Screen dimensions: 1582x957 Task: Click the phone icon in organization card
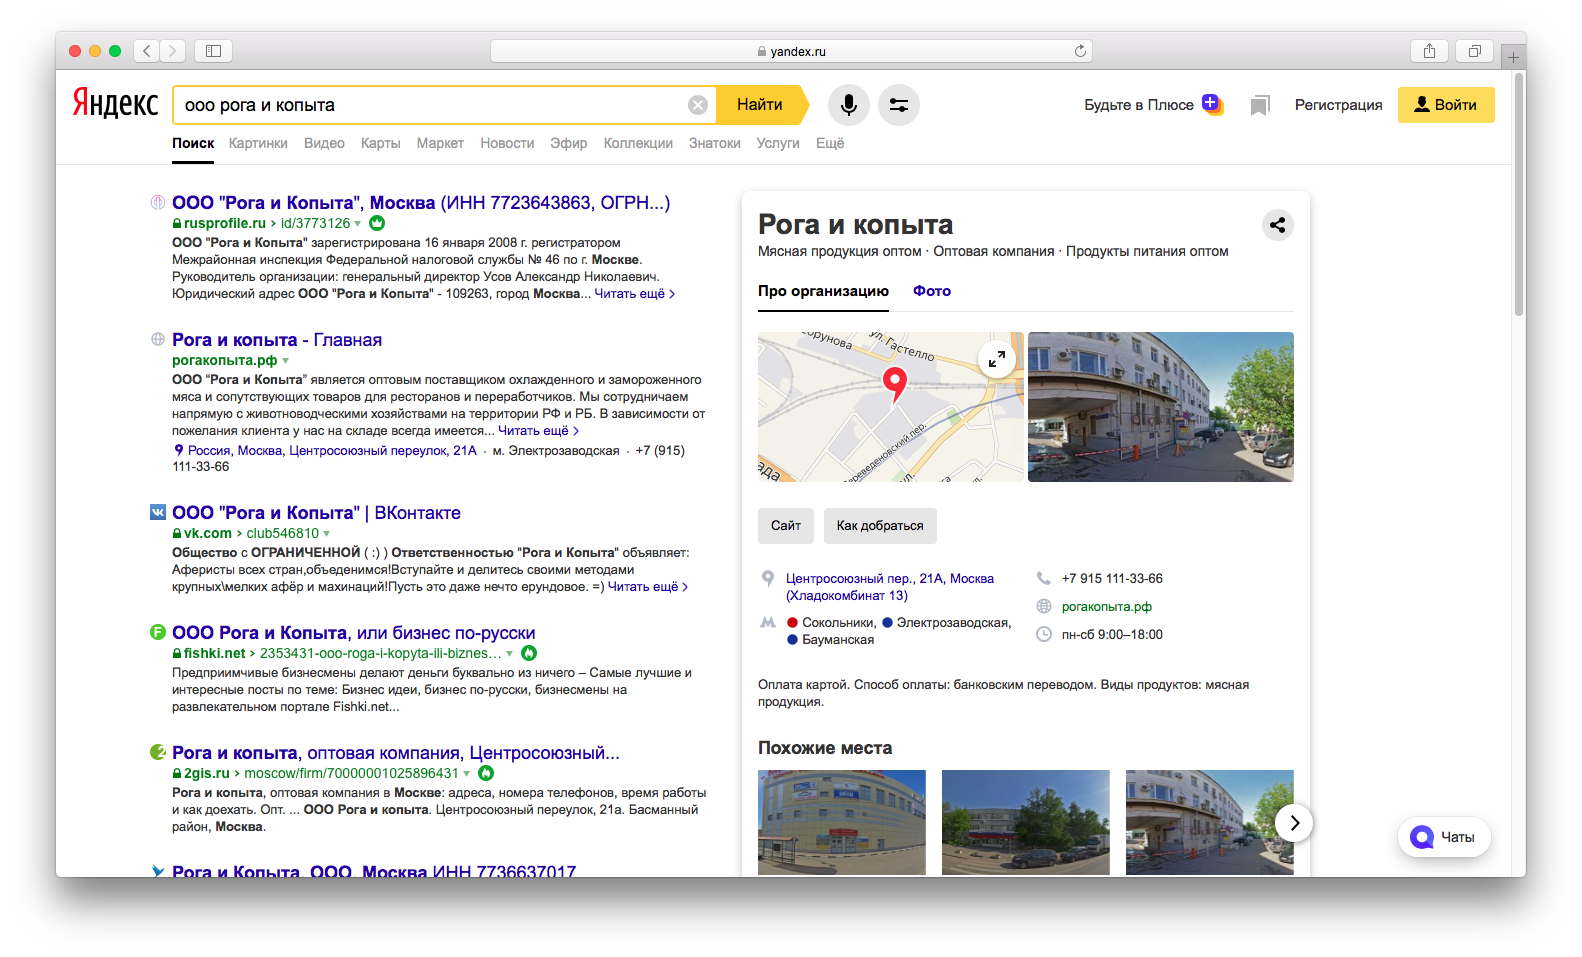(x=1044, y=578)
